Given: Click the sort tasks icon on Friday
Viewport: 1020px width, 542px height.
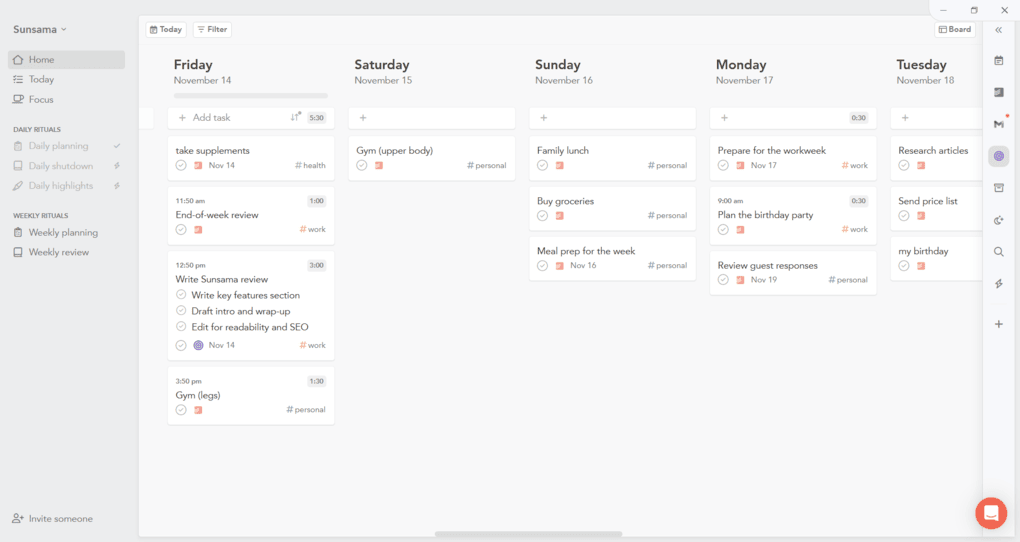Looking at the screenshot, I should (295, 118).
